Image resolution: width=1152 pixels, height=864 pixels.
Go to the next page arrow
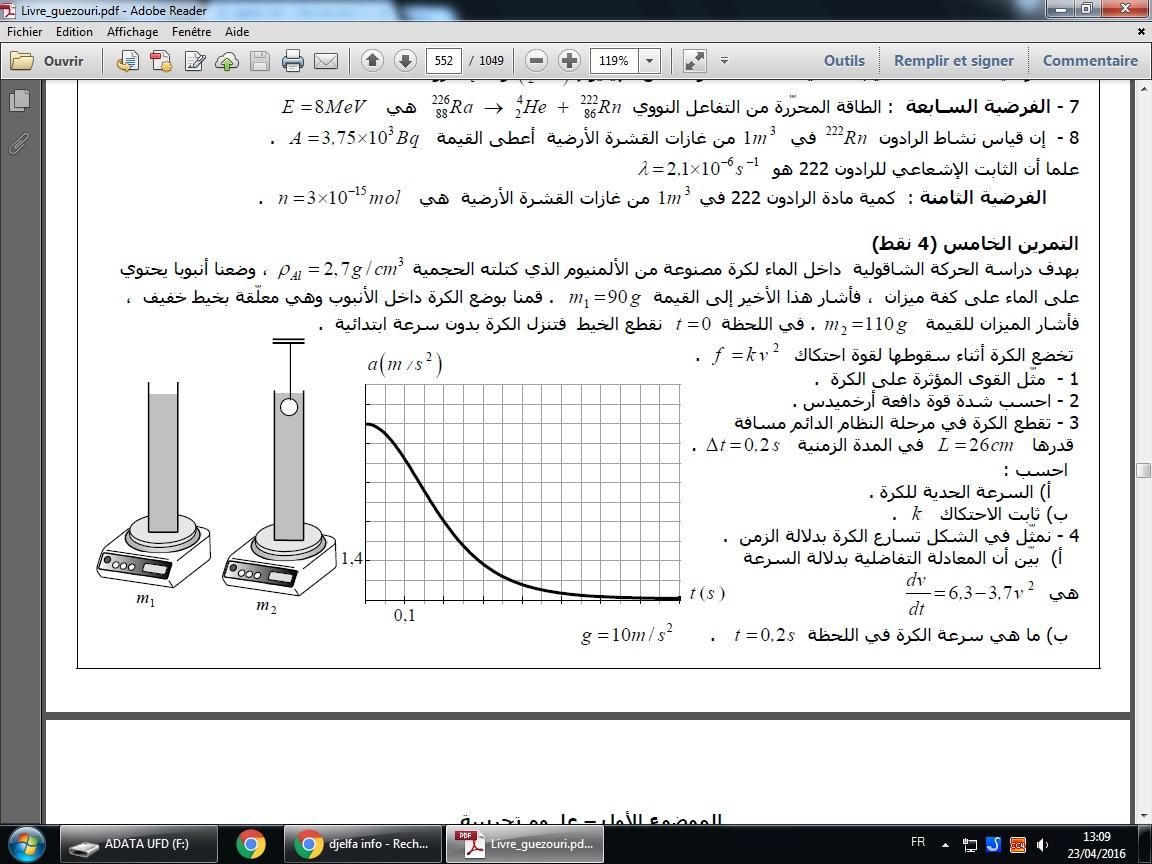(x=405, y=60)
